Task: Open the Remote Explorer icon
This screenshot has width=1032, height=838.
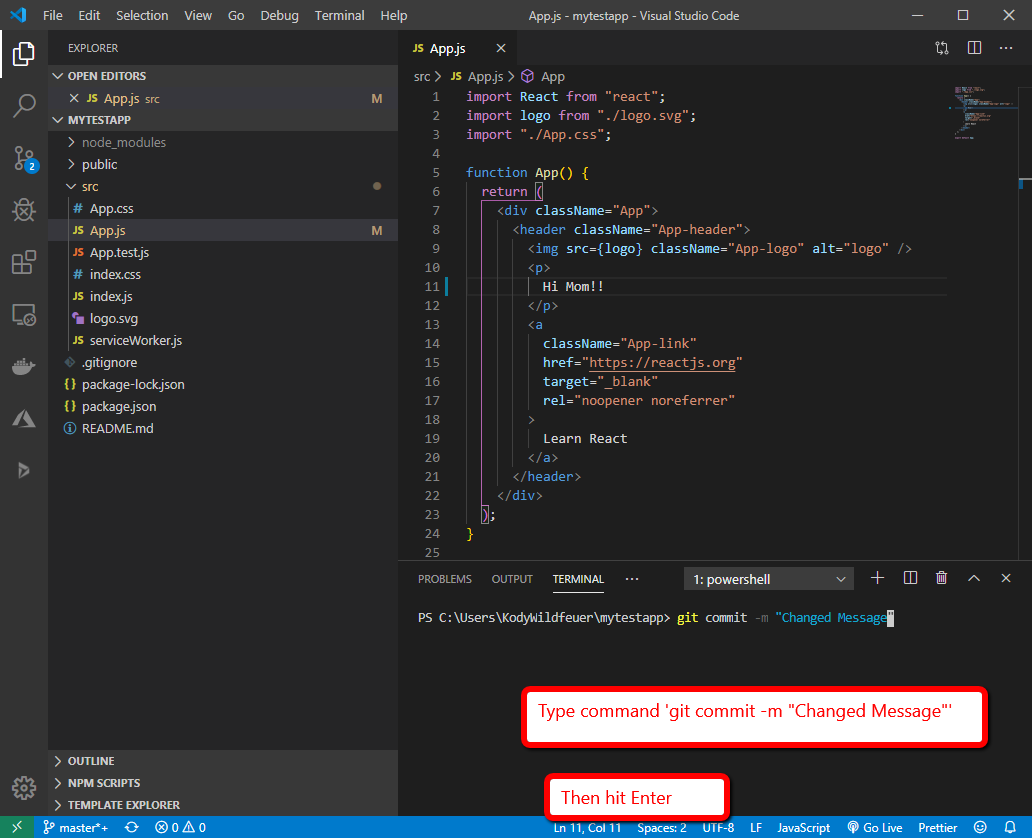Action: click(x=24, y=315)
